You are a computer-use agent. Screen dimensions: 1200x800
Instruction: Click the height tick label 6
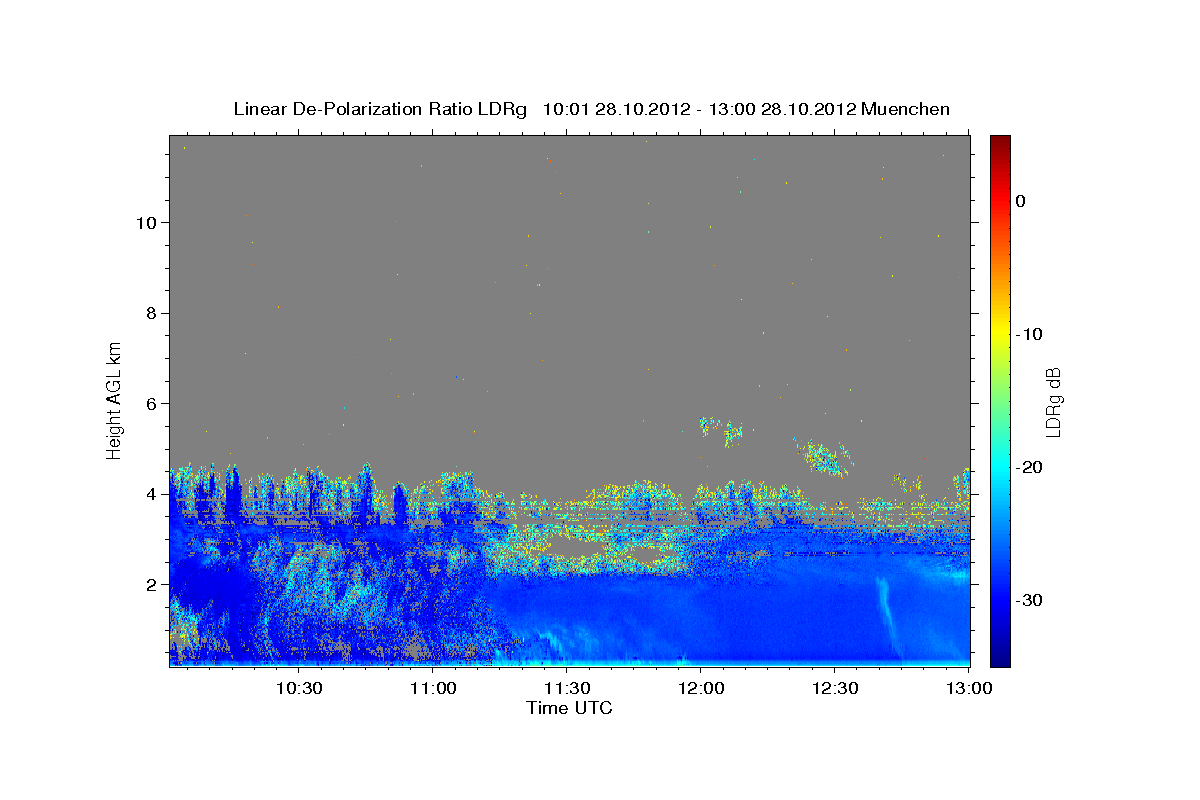click(150, 403)
